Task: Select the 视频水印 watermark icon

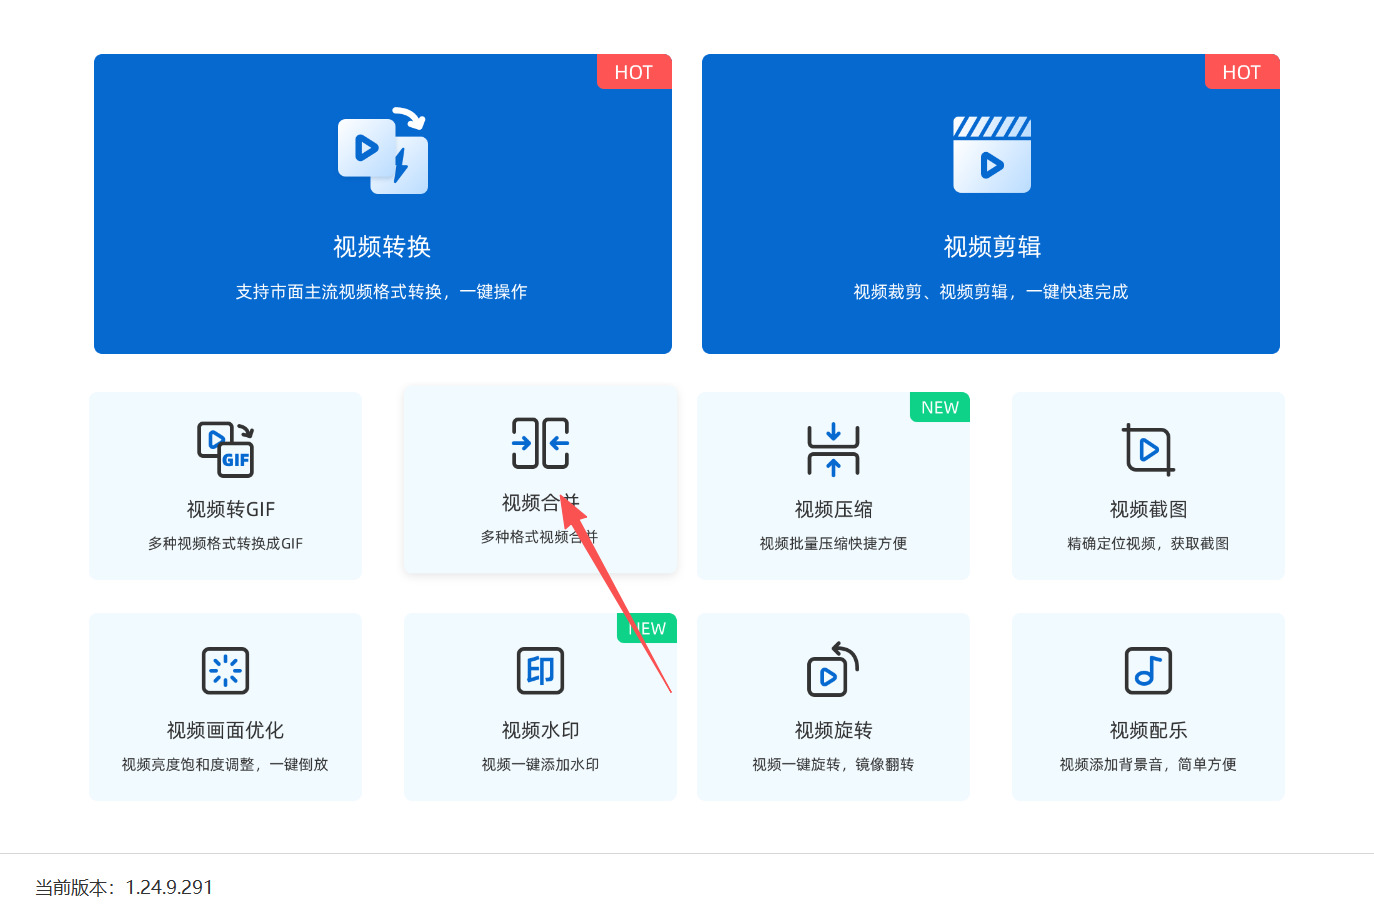Action: [x=541, y=670]
